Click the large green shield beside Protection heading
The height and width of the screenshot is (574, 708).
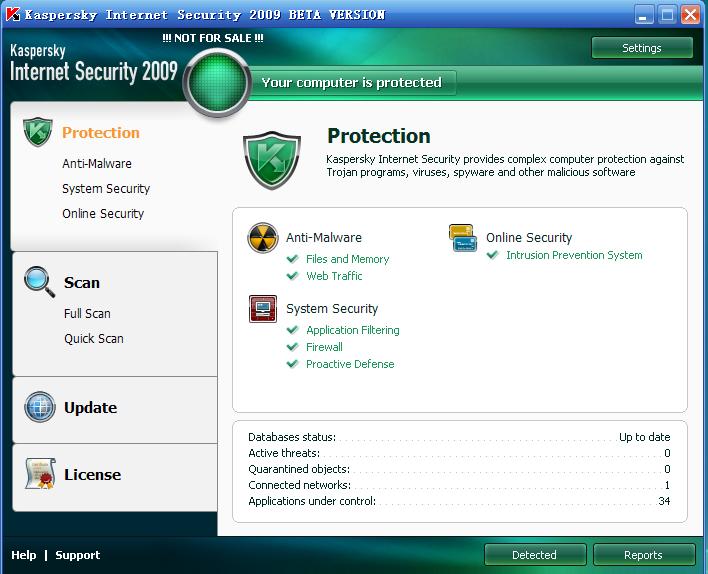point(272,160)
